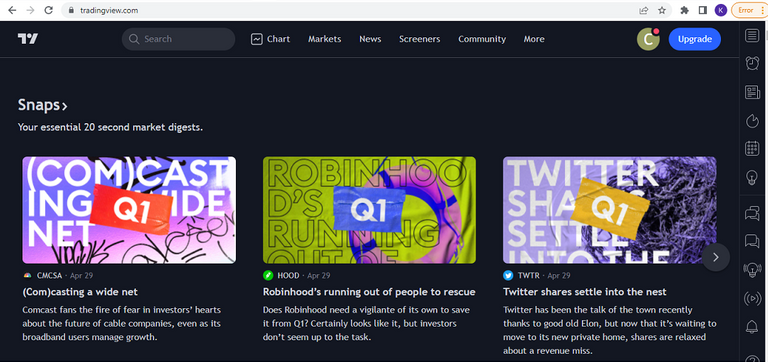This screenshot has width=768, height=362.
Task: Open the Alerts clock icon in sidebar
Action: click(x=752, y=63)
